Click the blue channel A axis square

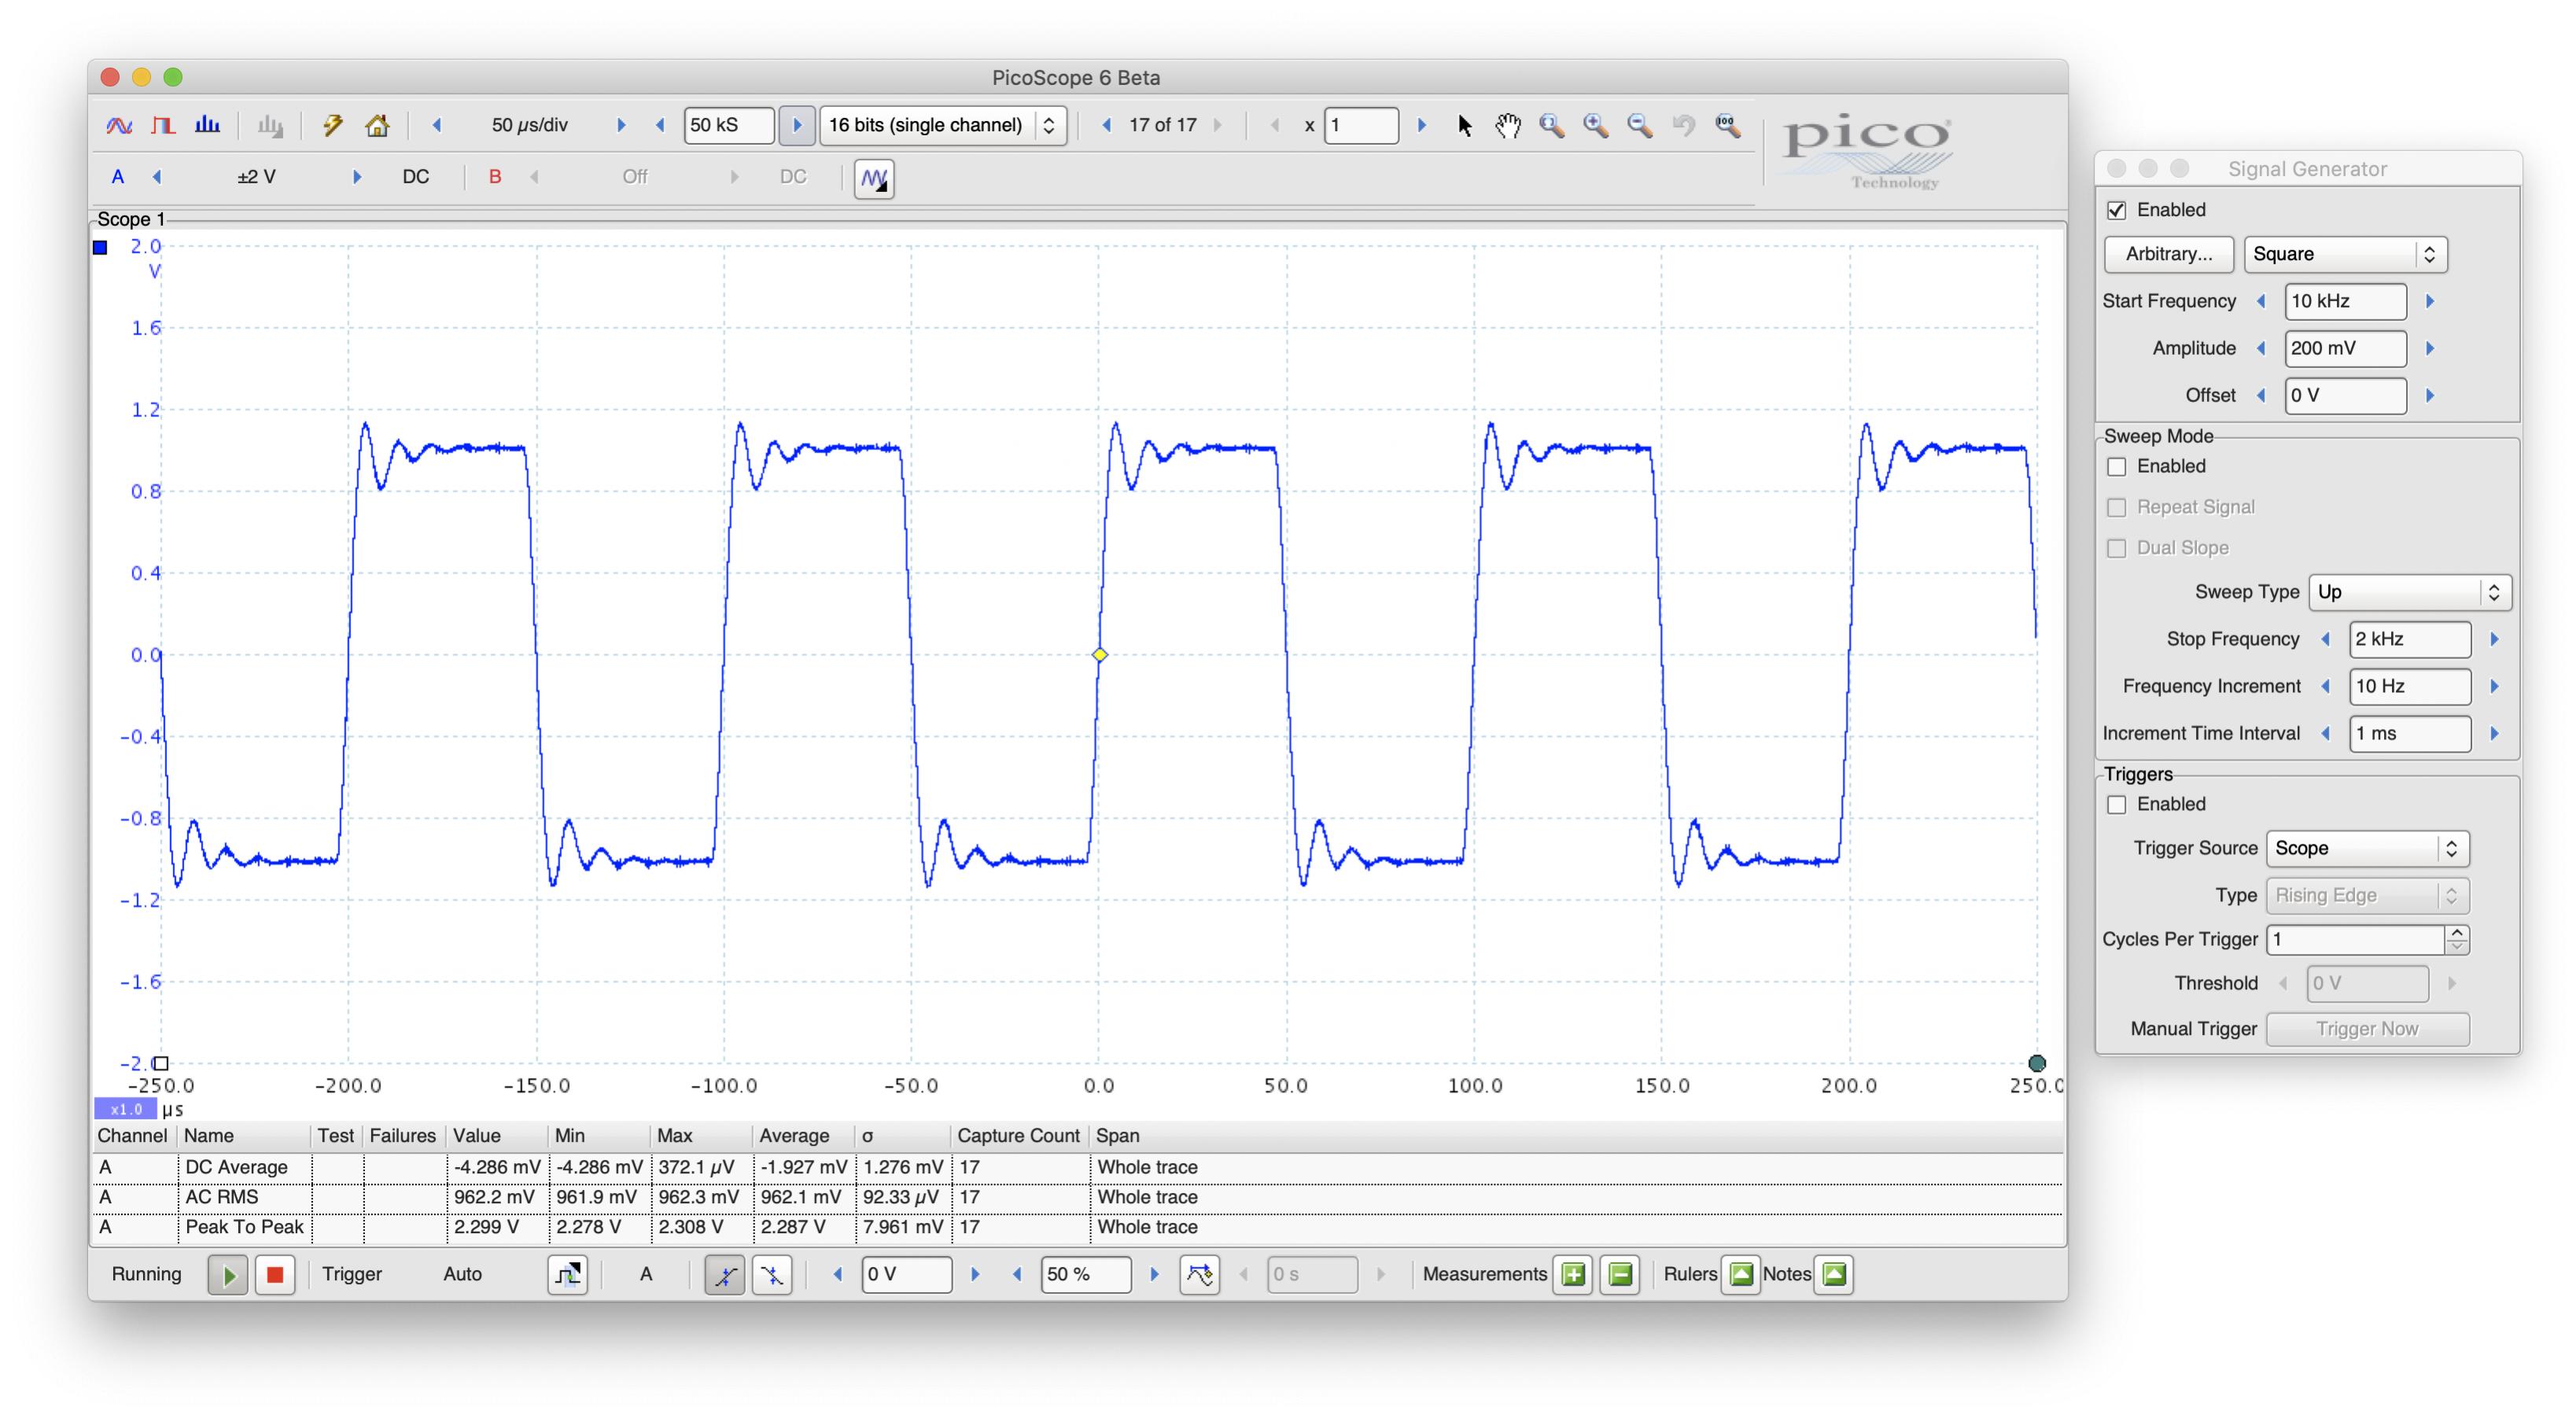click(x=100, y=248)
